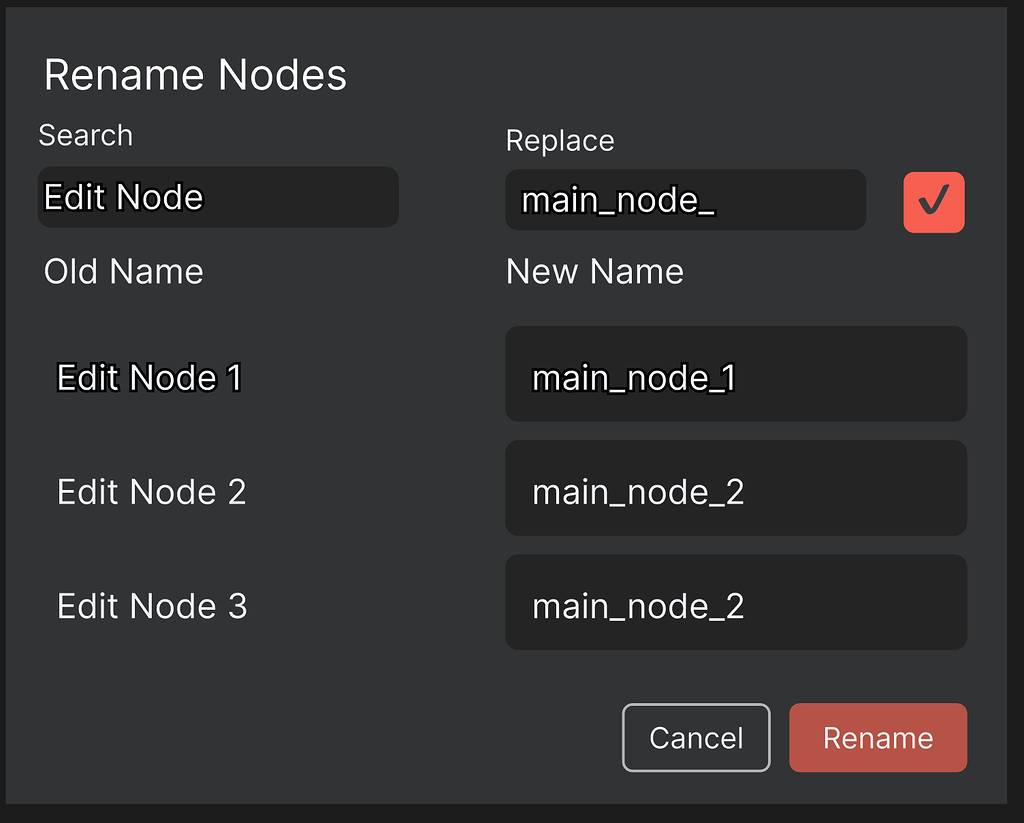Click the Replace column label
Viewport: 1024px width, 823px height.
559,141
